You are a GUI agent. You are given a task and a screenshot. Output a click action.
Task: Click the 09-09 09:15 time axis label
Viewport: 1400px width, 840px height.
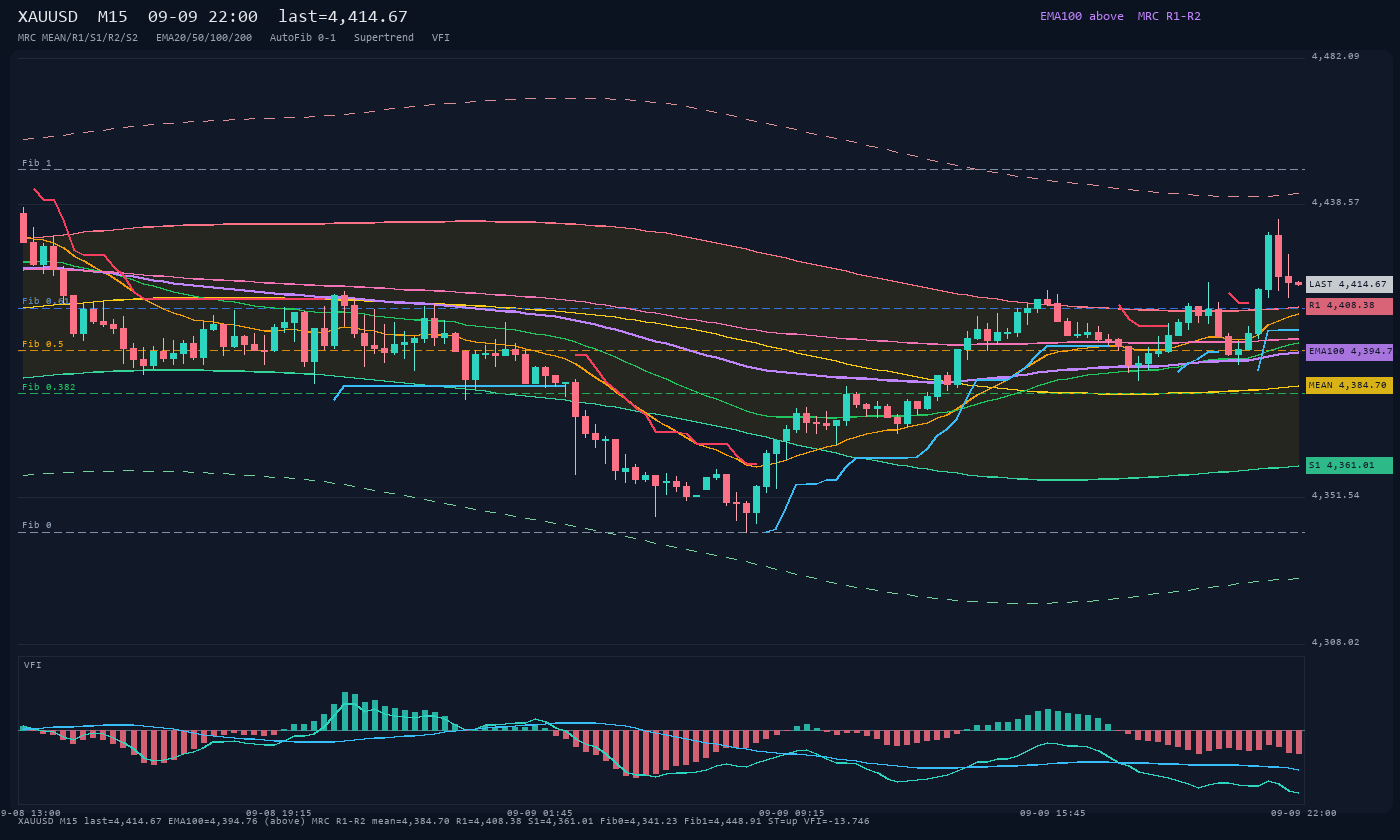point(792,813)
